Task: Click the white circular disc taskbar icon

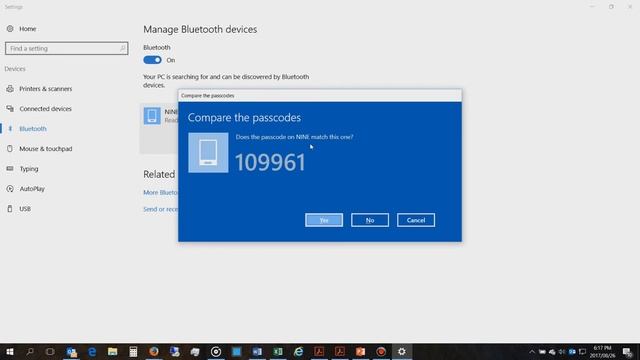Action: pyautogui.click(x=216, y=351)
